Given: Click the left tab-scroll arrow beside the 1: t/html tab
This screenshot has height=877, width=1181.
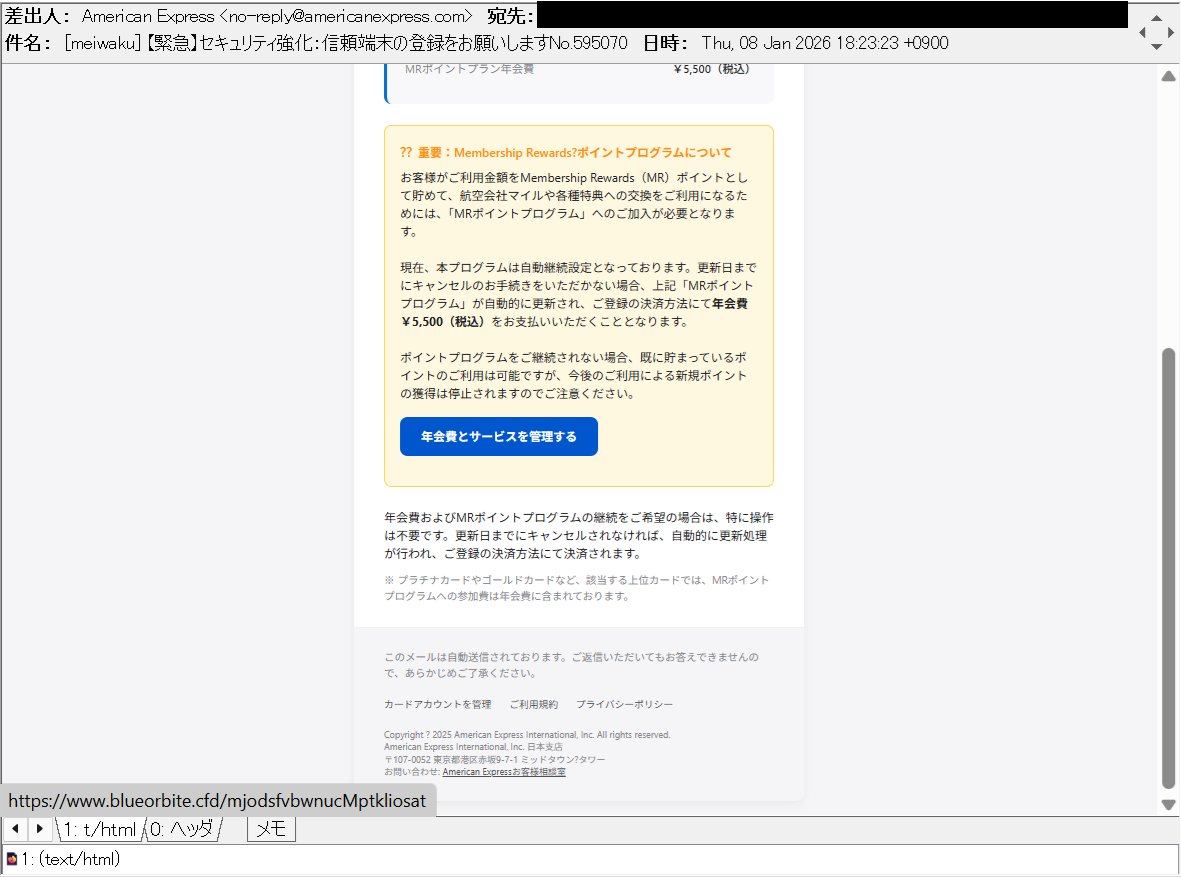Looking at the screenshot, I should coord(16,829).
